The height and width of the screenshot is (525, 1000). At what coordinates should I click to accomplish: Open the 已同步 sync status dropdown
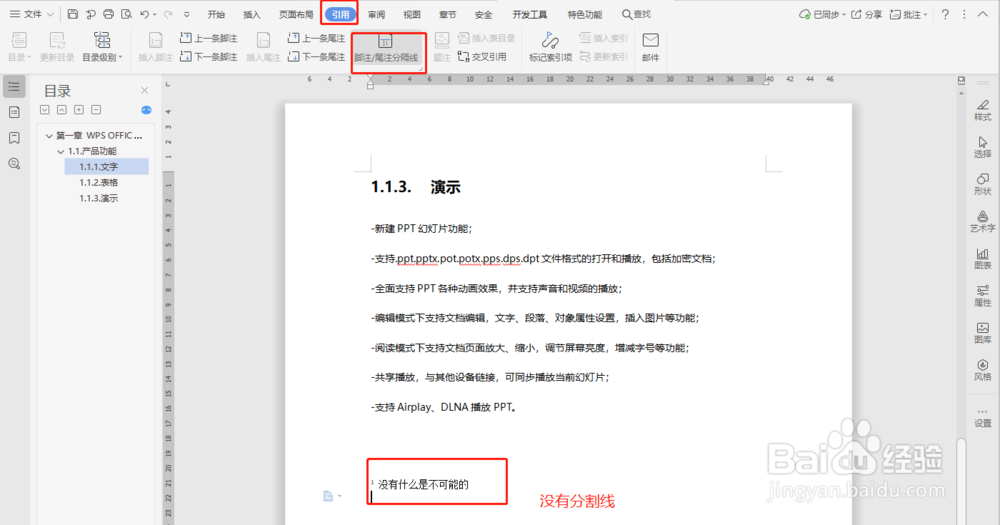click(822, 14)
